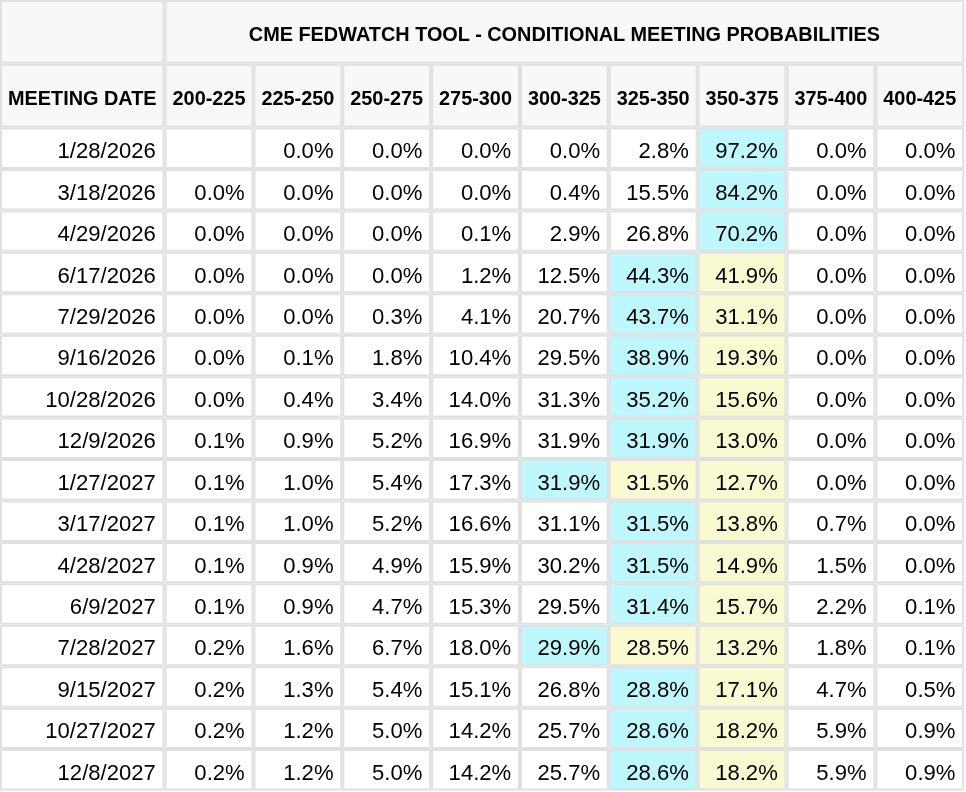966x792 pixels.
Task: Select the 70.2% cell for 4/29/2026
Action: click(745, 233)
